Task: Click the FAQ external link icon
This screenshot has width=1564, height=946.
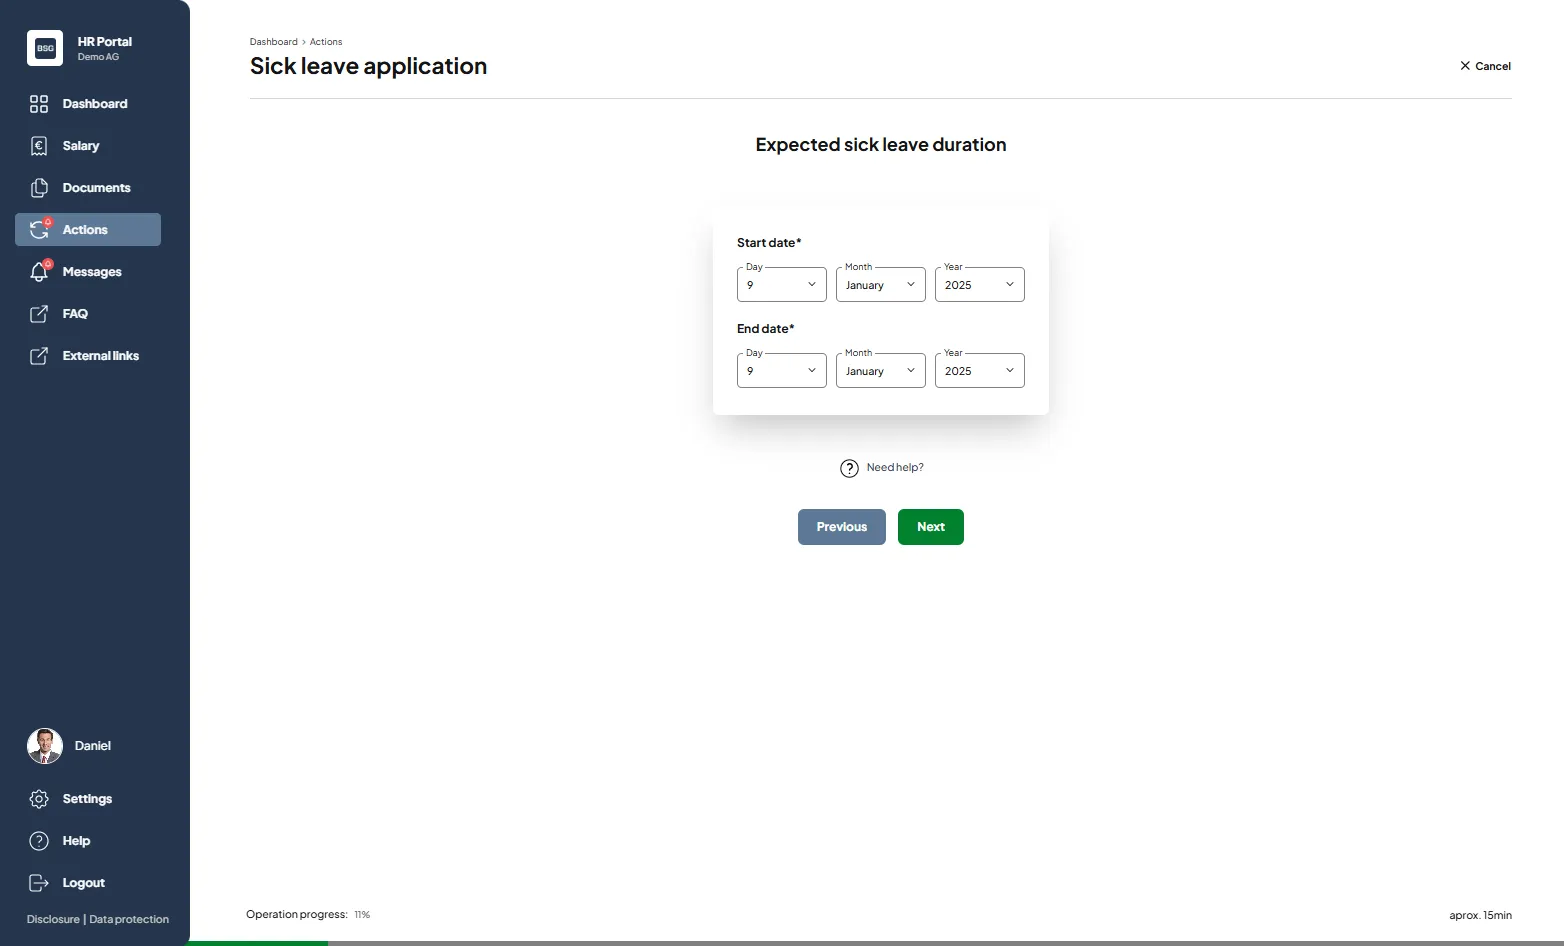Action: (x=39, y=314)
